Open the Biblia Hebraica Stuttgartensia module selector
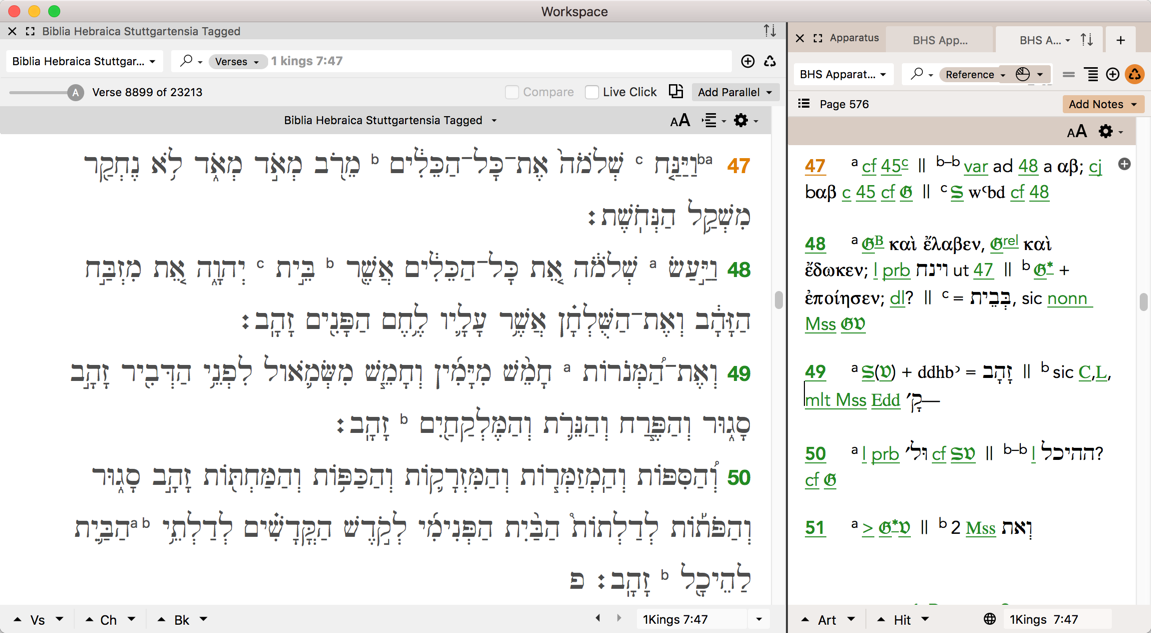 (84, 61)
